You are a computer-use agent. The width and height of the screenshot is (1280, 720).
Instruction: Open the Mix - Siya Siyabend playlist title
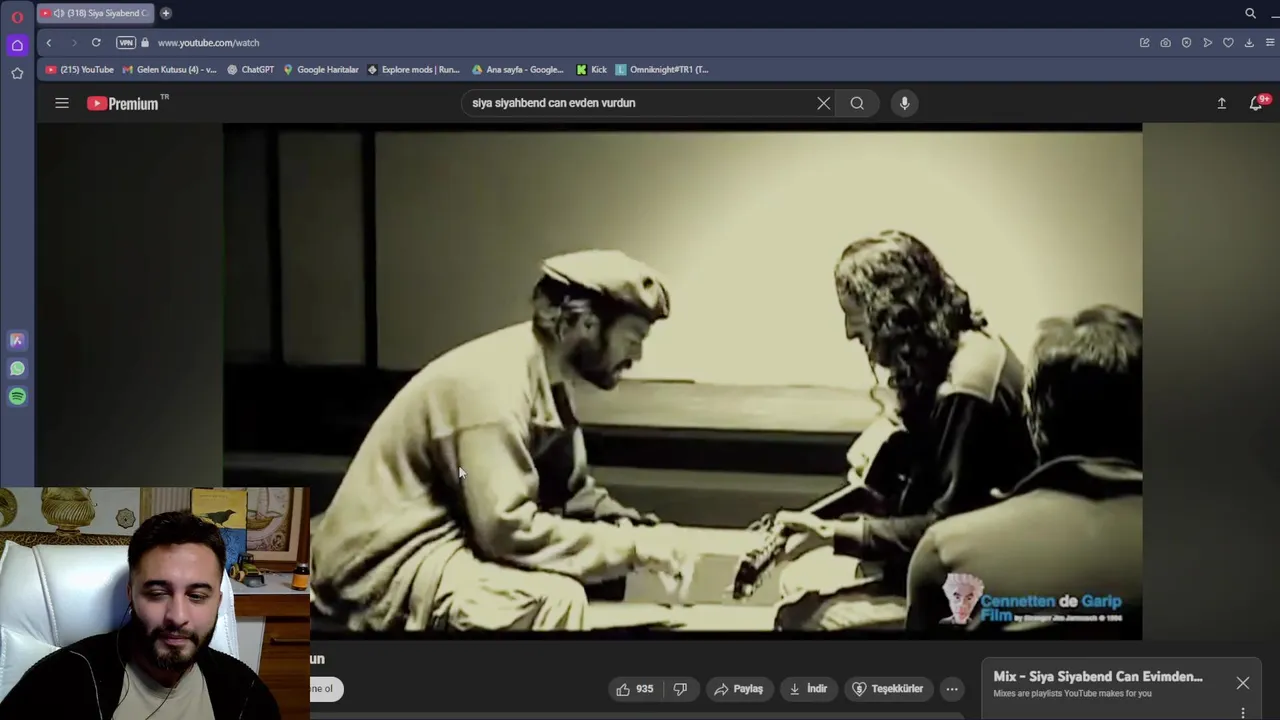[1098, 677]
